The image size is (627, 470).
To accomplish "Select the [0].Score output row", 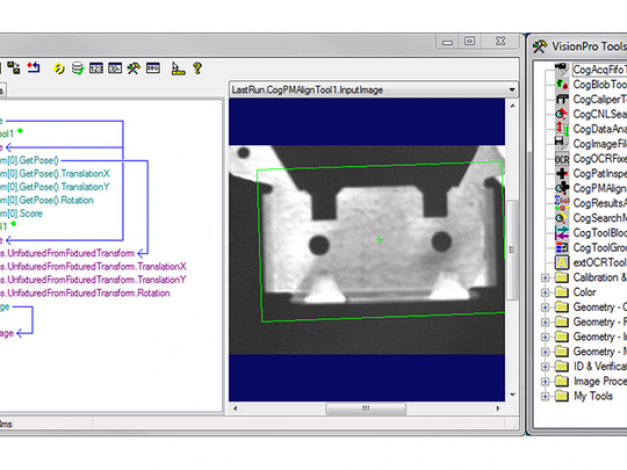I will (21, 213).
